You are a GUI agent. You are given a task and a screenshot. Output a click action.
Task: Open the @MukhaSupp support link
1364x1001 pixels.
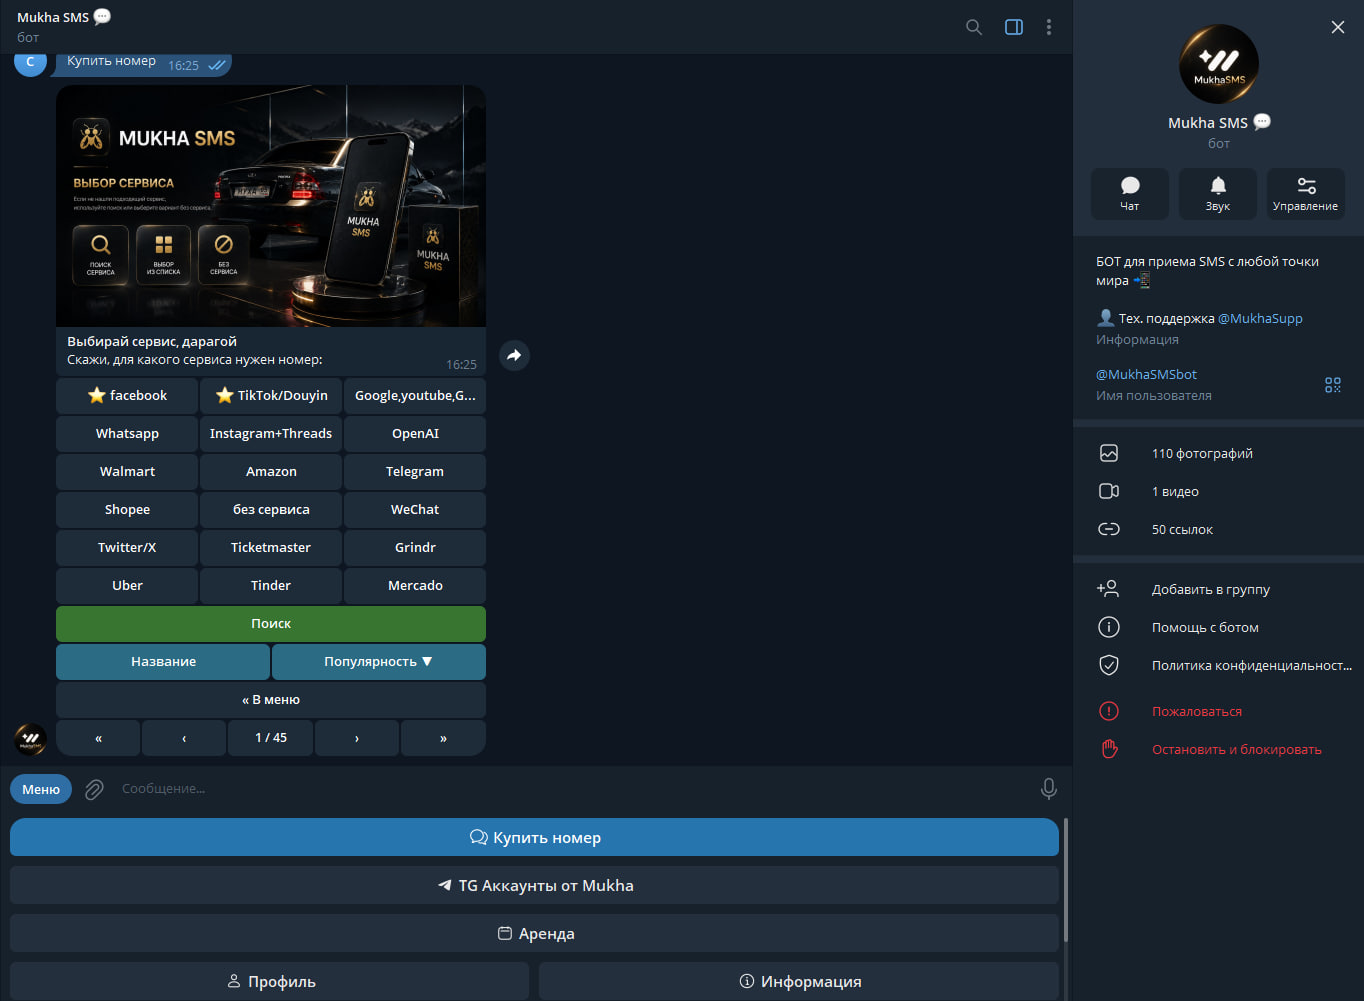tap(1260, 318)
